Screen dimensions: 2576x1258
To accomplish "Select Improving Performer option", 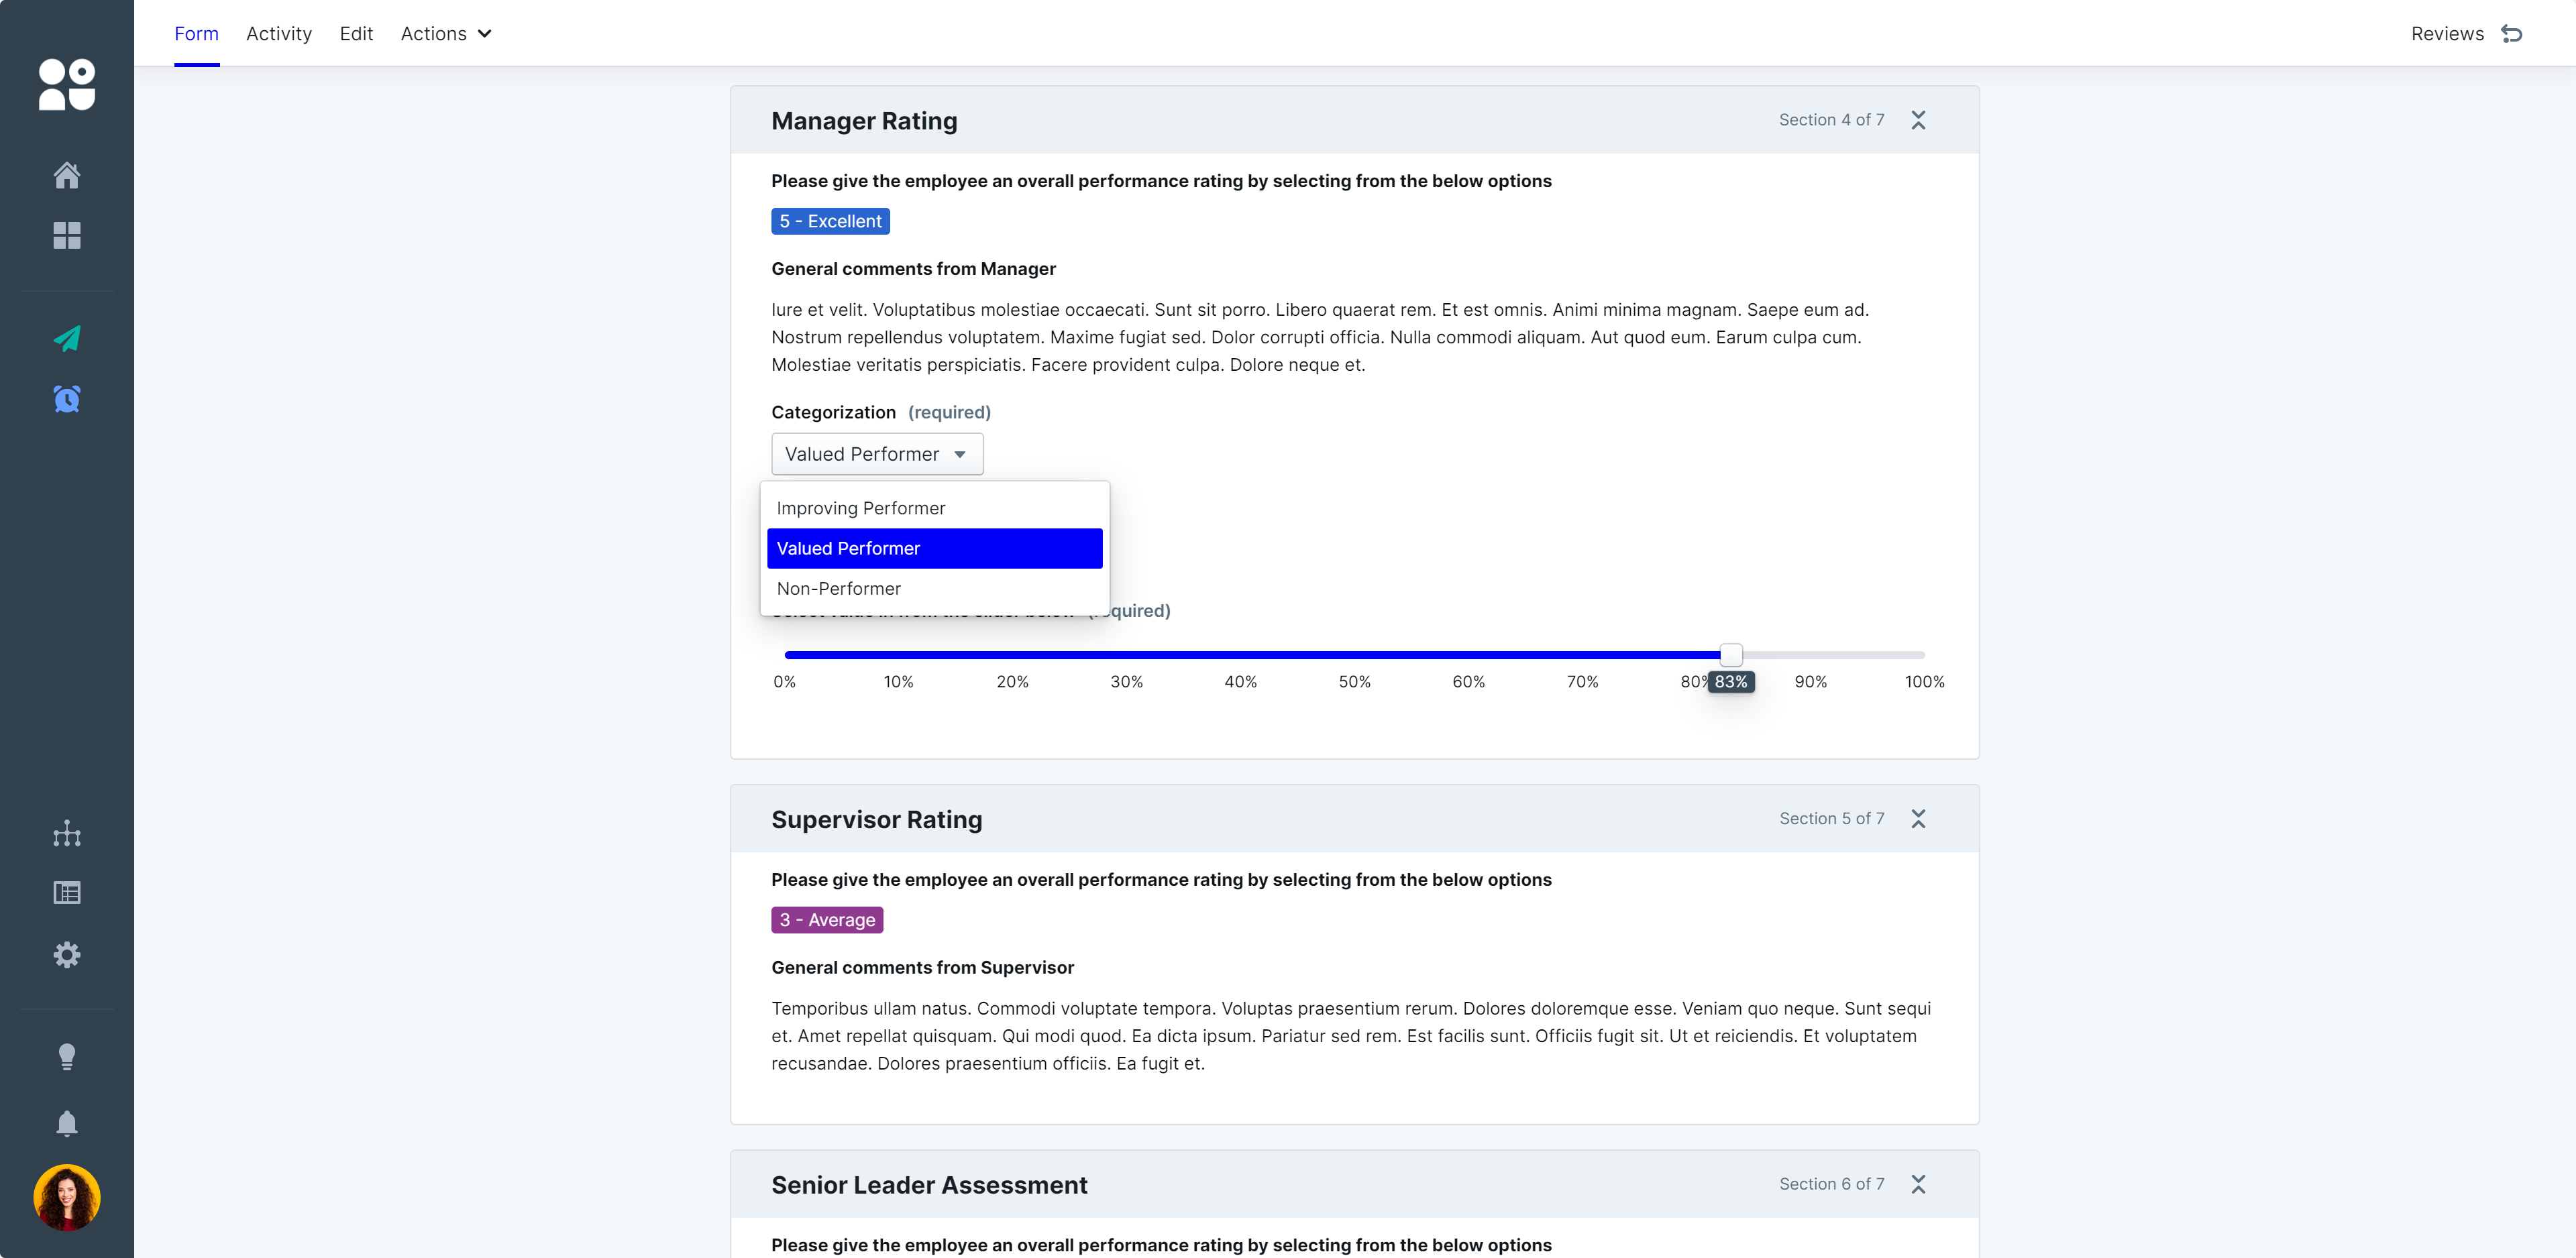I will pos(934,508).
